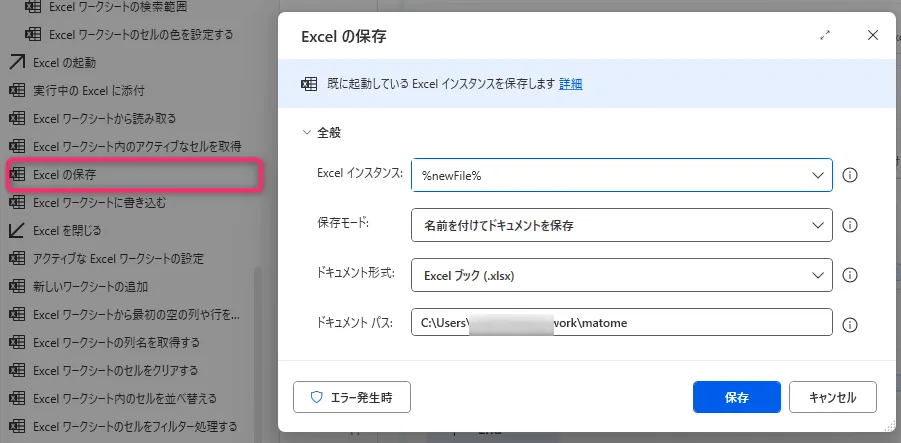Collapse the 全般 section

[x=307, y=132]
